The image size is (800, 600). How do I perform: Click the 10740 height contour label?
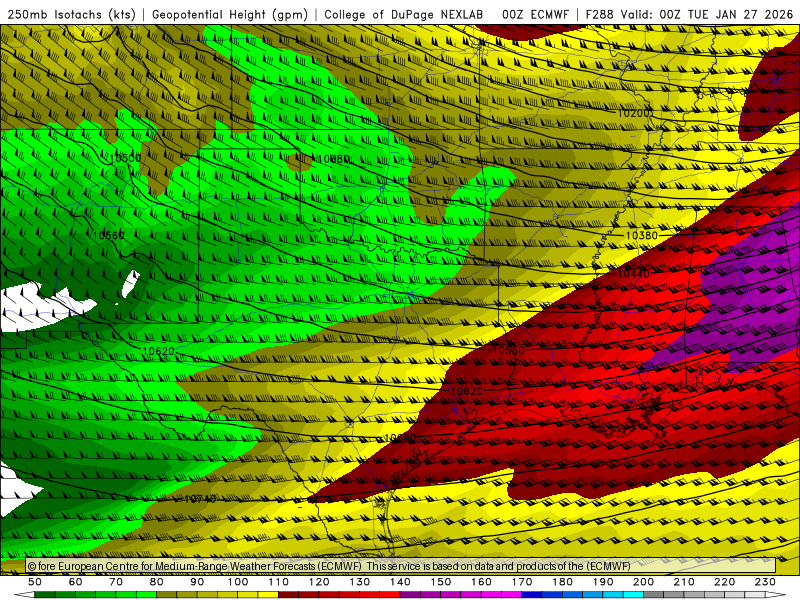tap(200, 499)
